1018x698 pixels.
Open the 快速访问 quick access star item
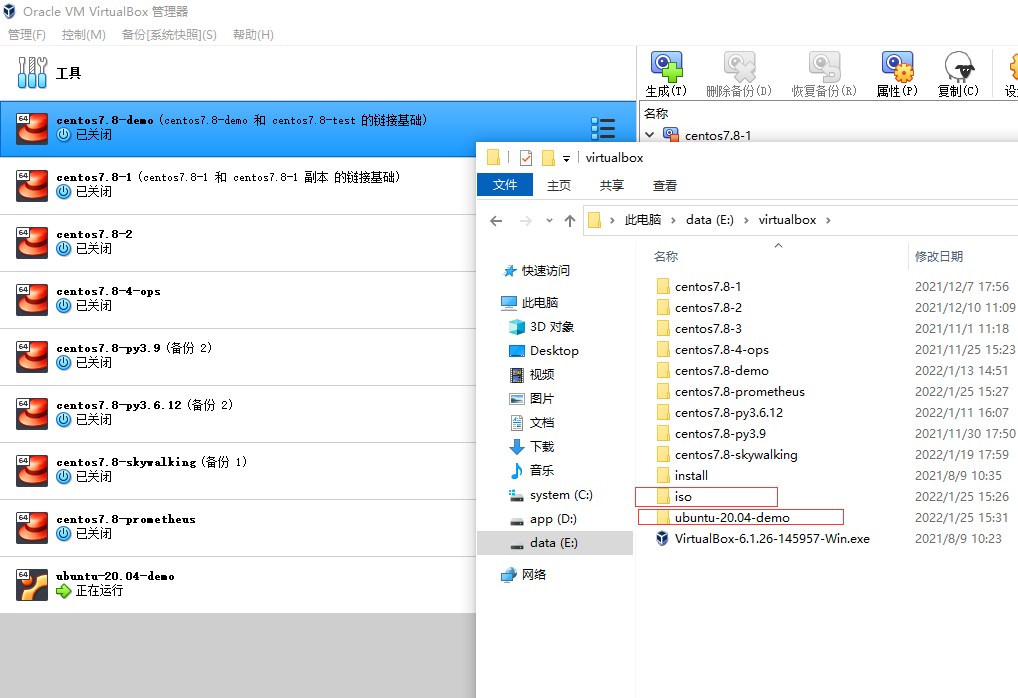coord(545,271)
